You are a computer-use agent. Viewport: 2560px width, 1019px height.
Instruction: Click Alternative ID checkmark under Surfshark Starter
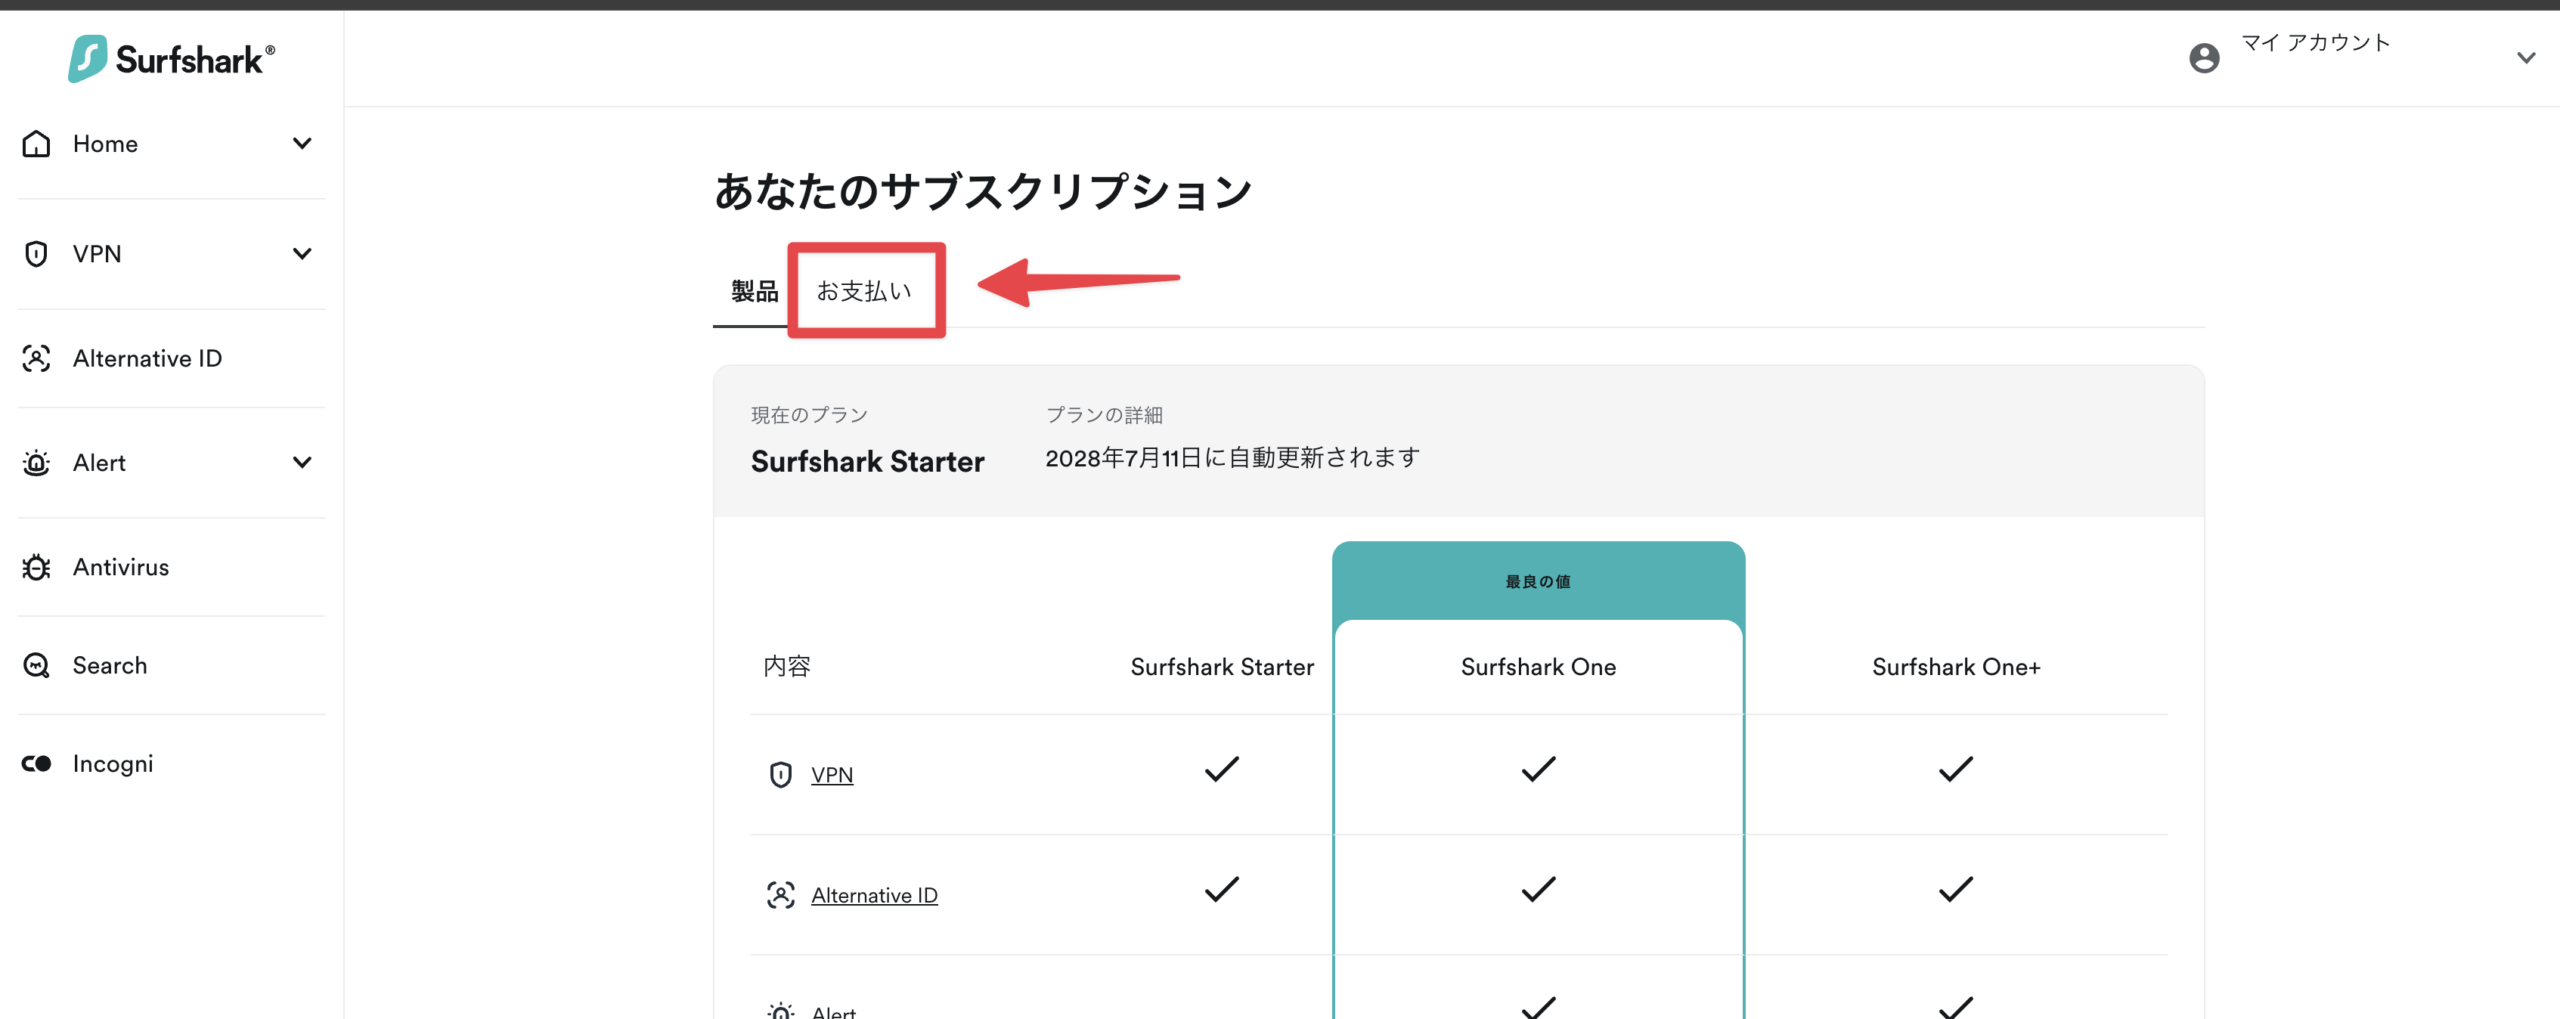(x=1222, y=889)
